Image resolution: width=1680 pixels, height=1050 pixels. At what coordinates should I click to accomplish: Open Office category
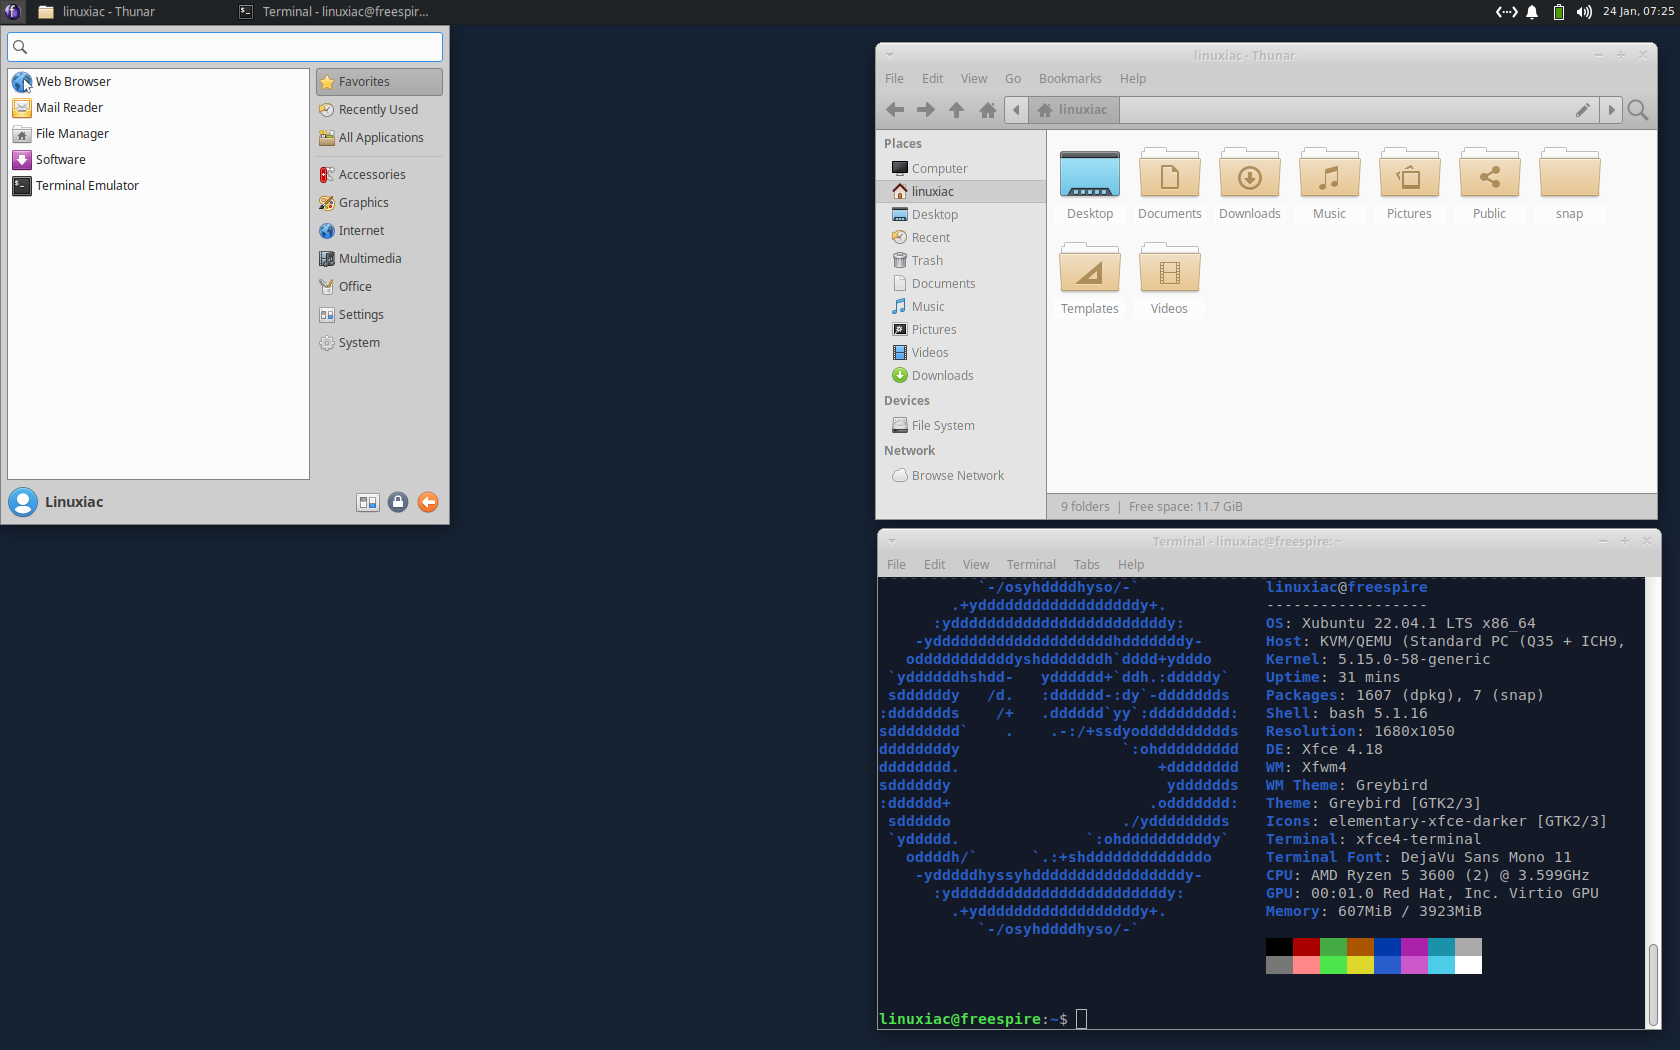380,287
